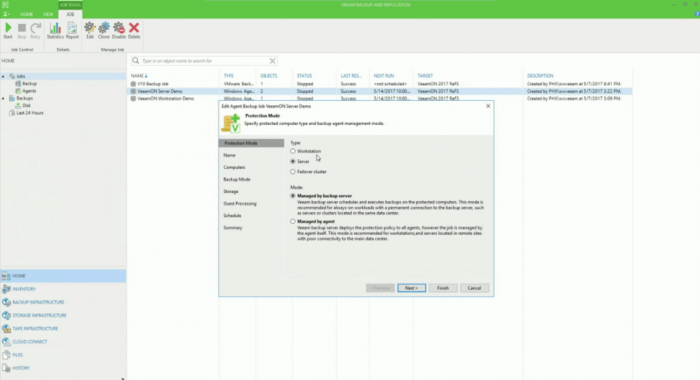700x380 pixels.
Task: Sort the job list by the Name column
Action: 137,76
